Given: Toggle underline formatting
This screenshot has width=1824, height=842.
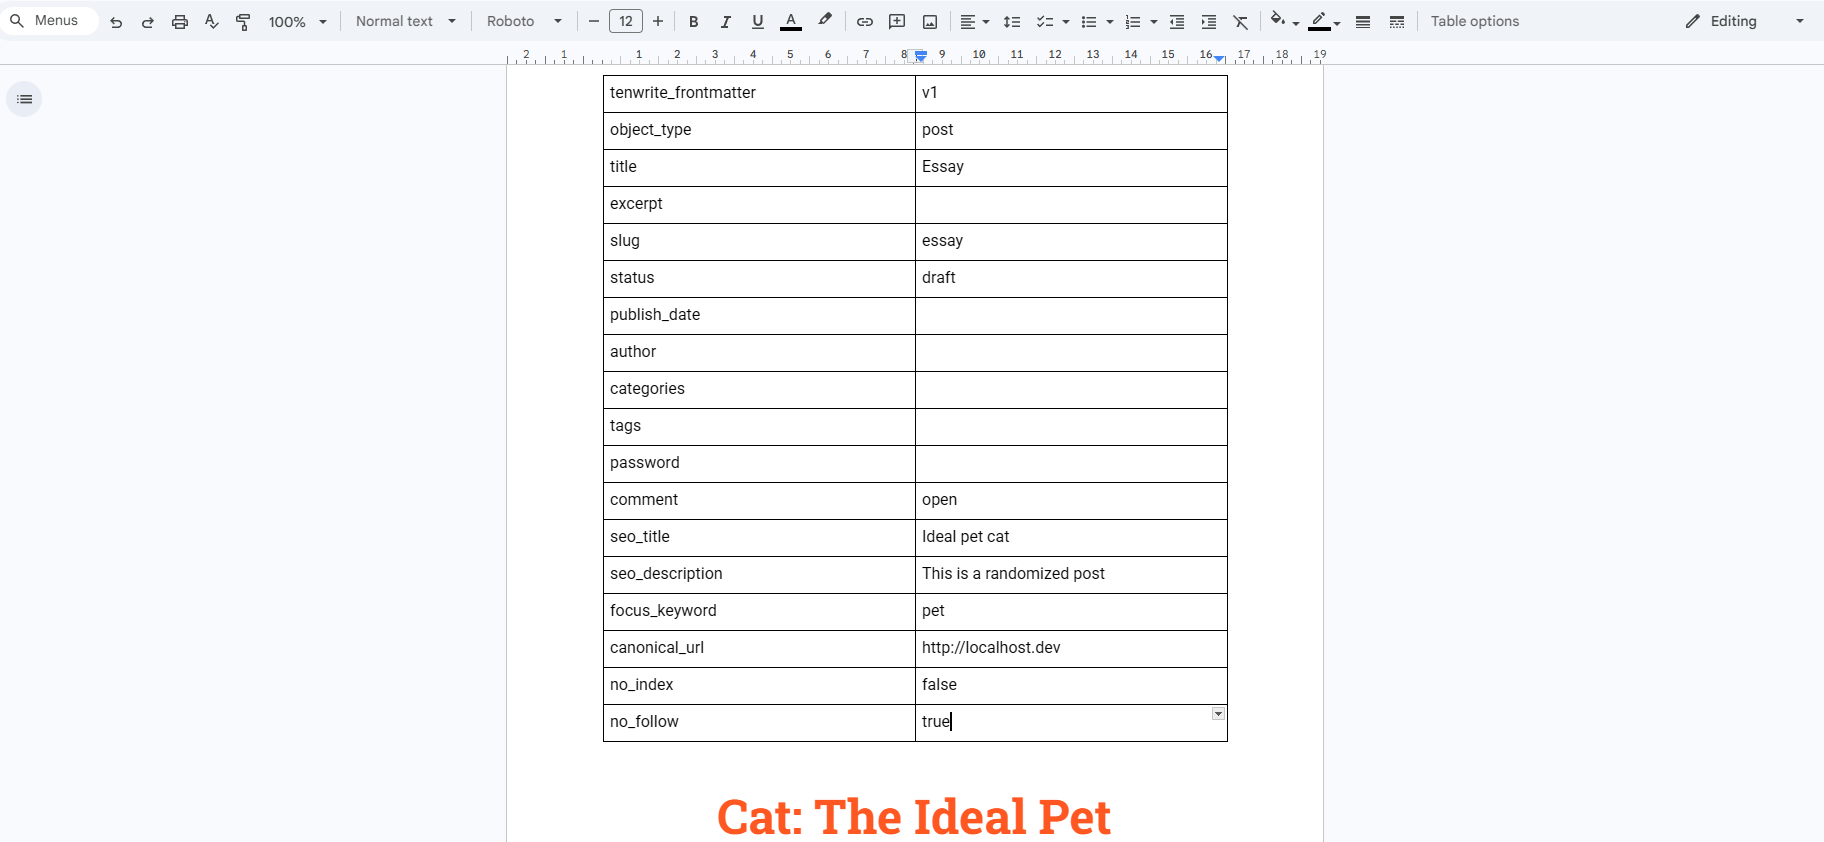Looking at the screenshot, I should pyautogui.click(x=758, y=21).
